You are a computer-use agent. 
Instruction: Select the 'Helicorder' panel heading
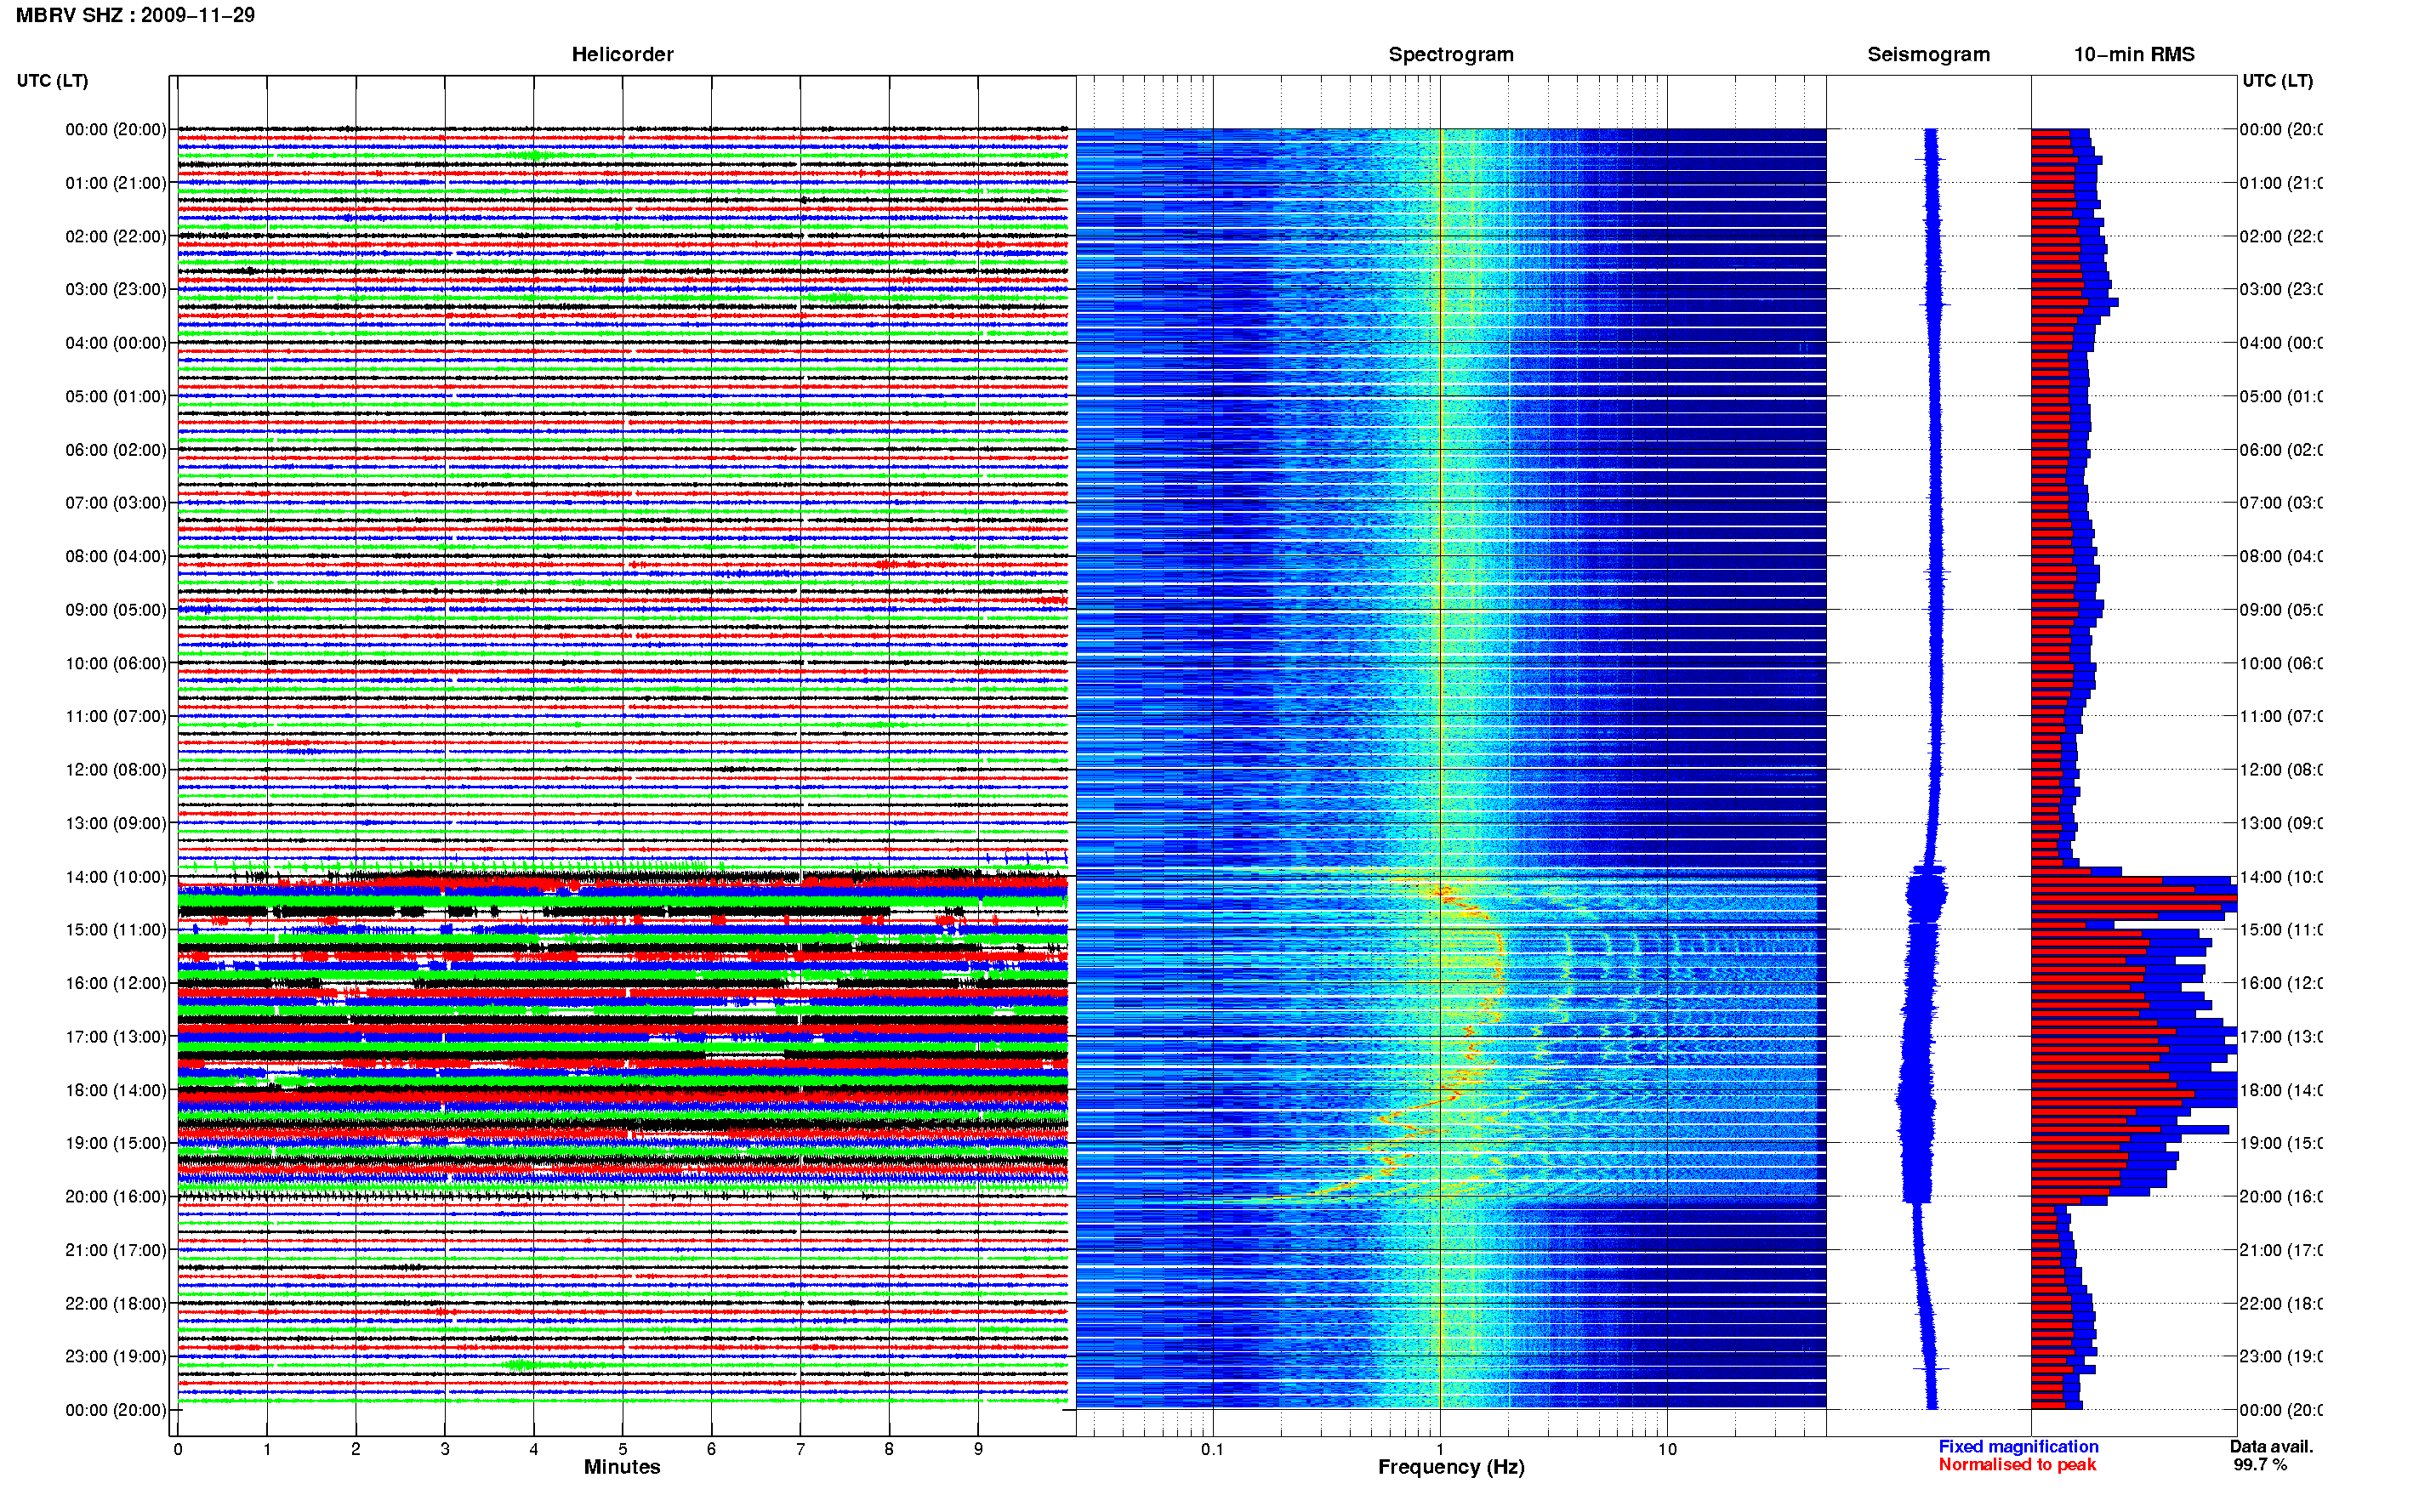click(622, 54)
